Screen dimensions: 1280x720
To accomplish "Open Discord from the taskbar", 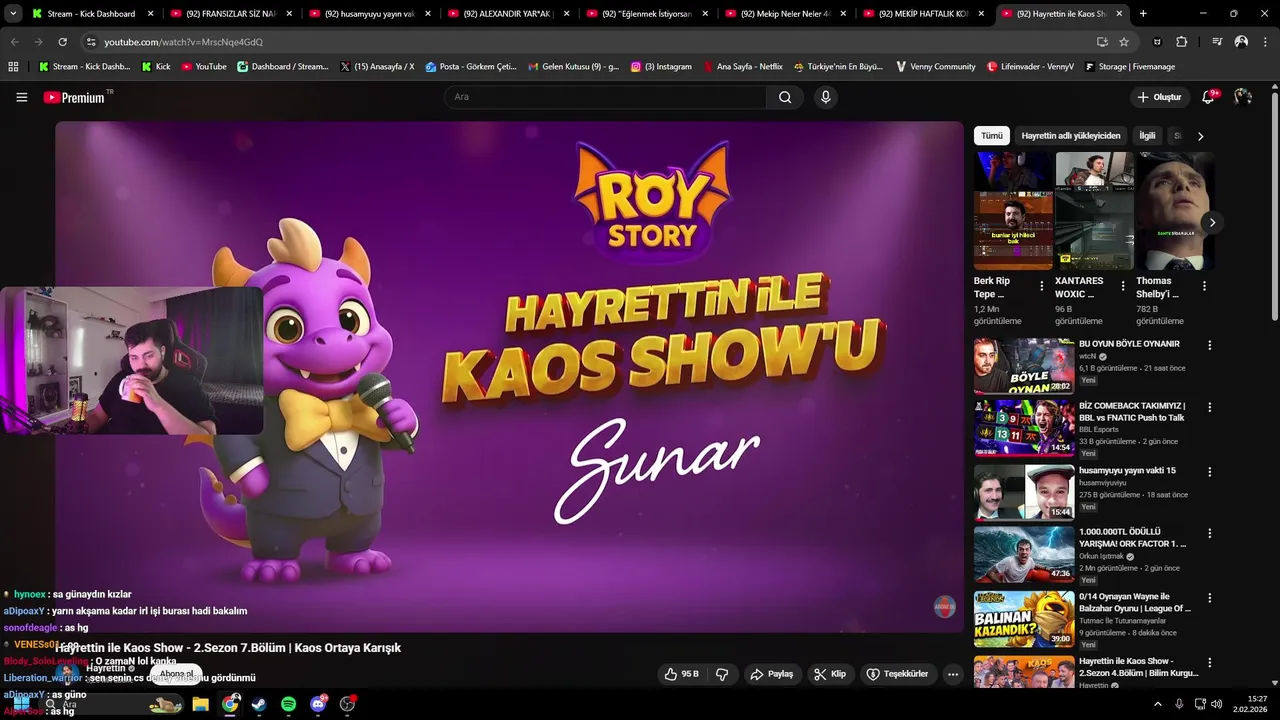I will [x=319, y=704].
